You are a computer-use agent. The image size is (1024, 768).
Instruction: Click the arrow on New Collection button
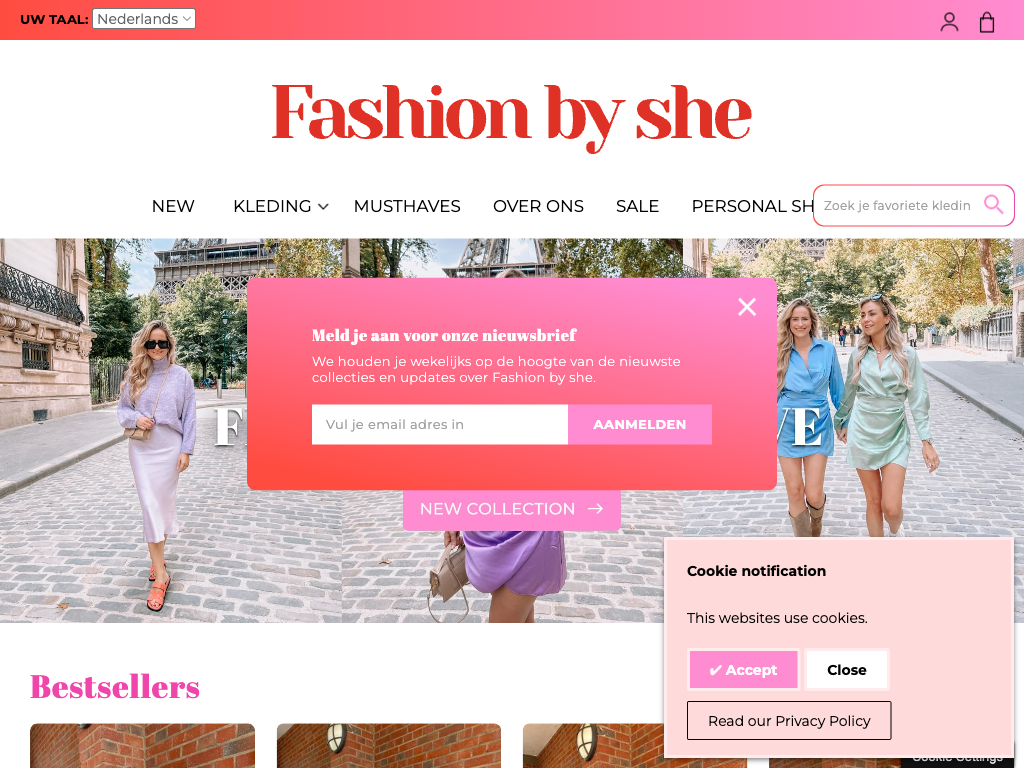click(x=595, y=509)
